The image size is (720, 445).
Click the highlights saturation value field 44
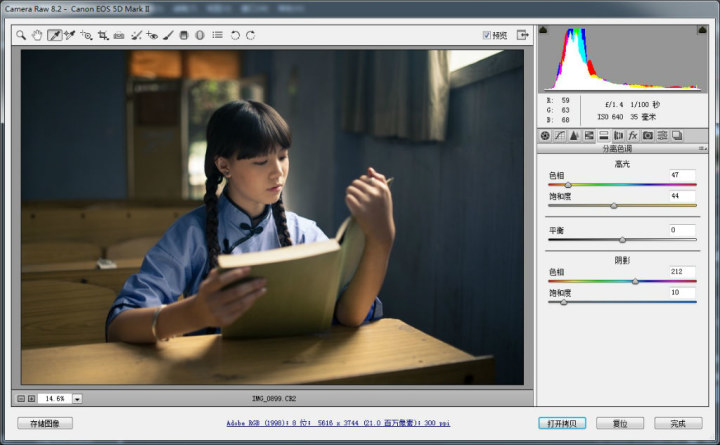(682, 196)
